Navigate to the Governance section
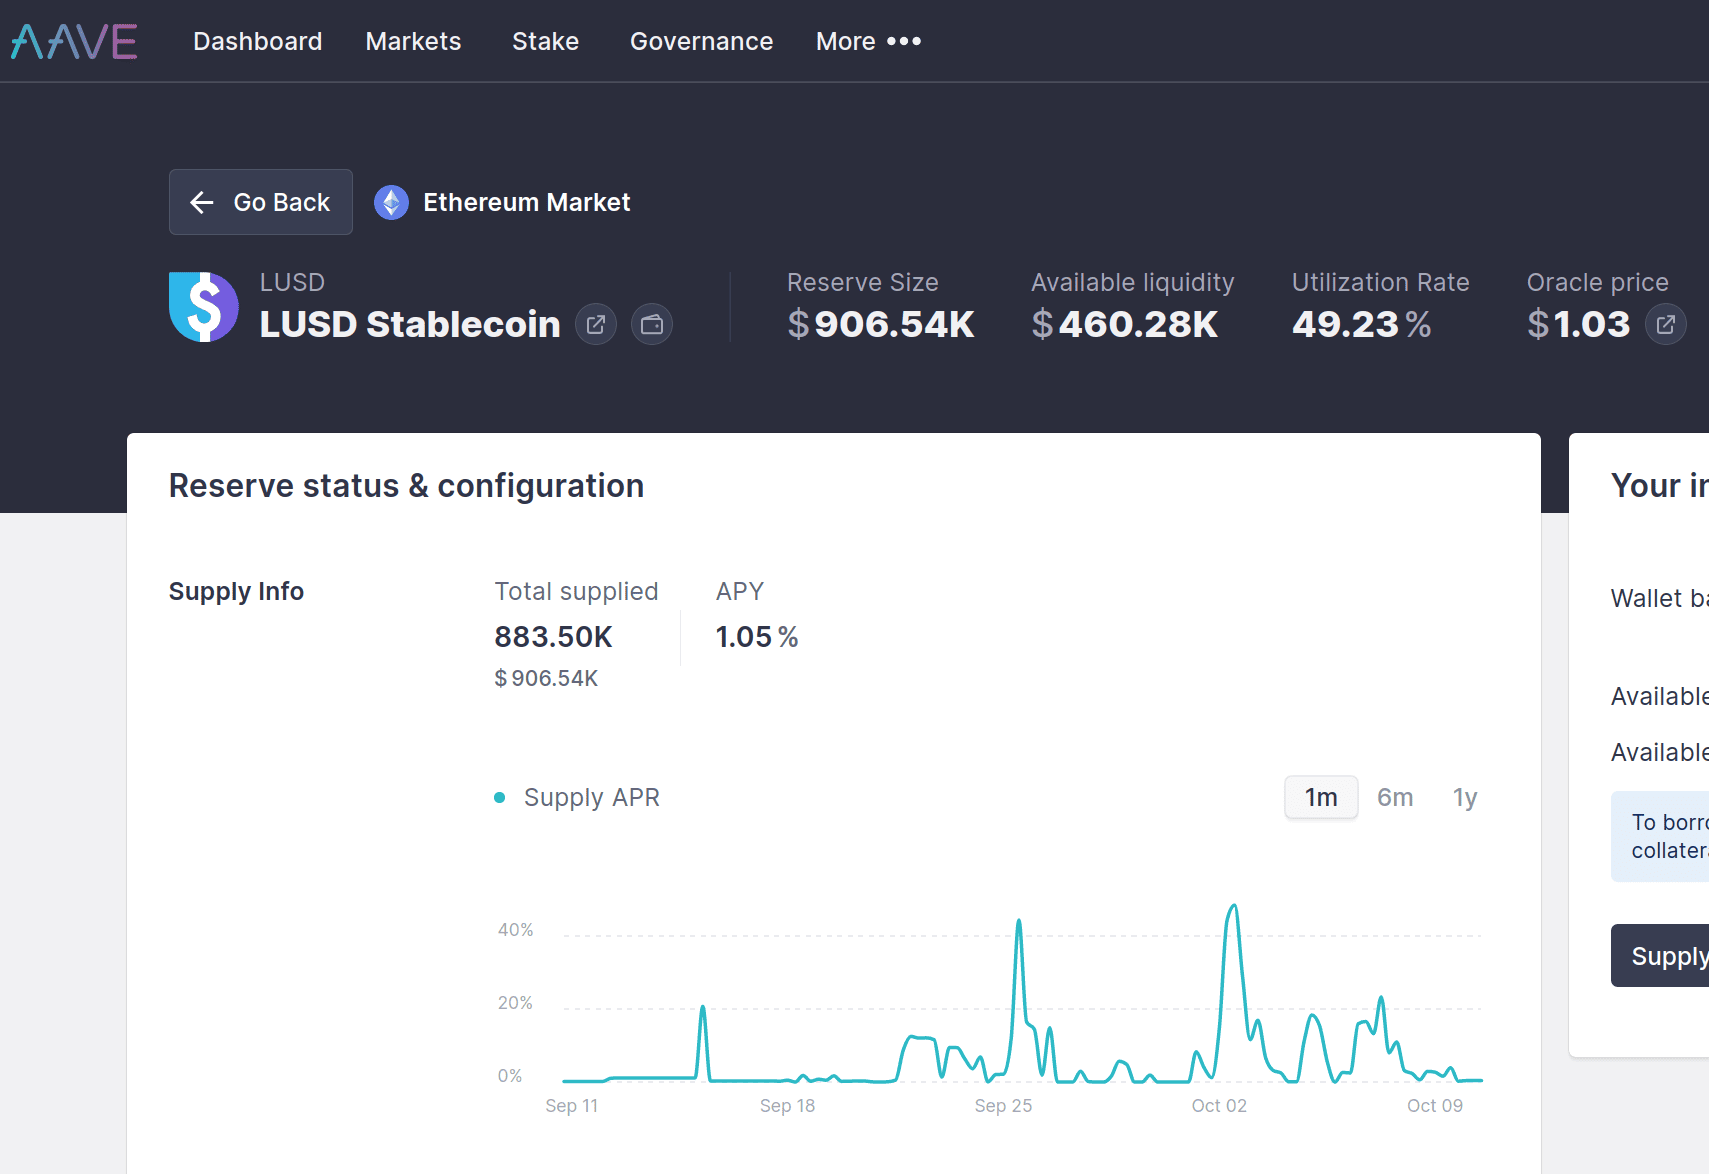 click(701, 41)
